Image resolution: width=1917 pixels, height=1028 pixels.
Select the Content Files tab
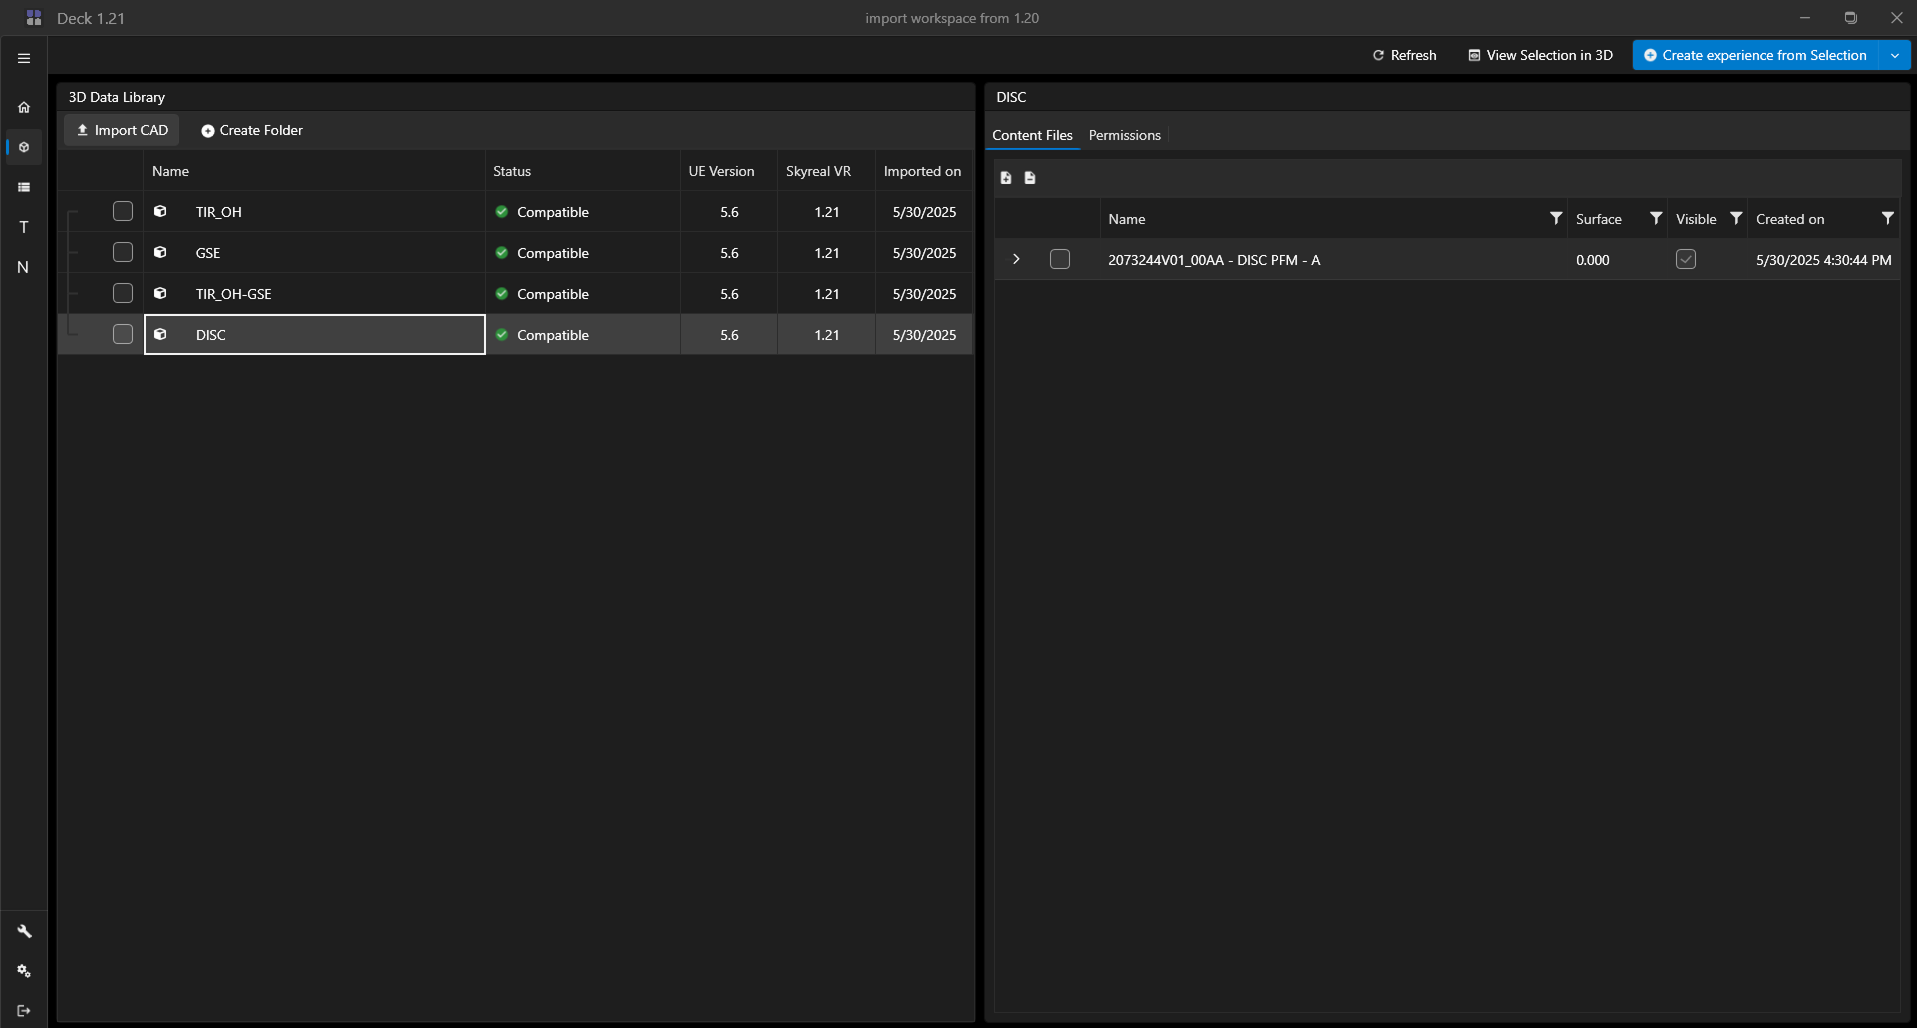click(1032, 135)
